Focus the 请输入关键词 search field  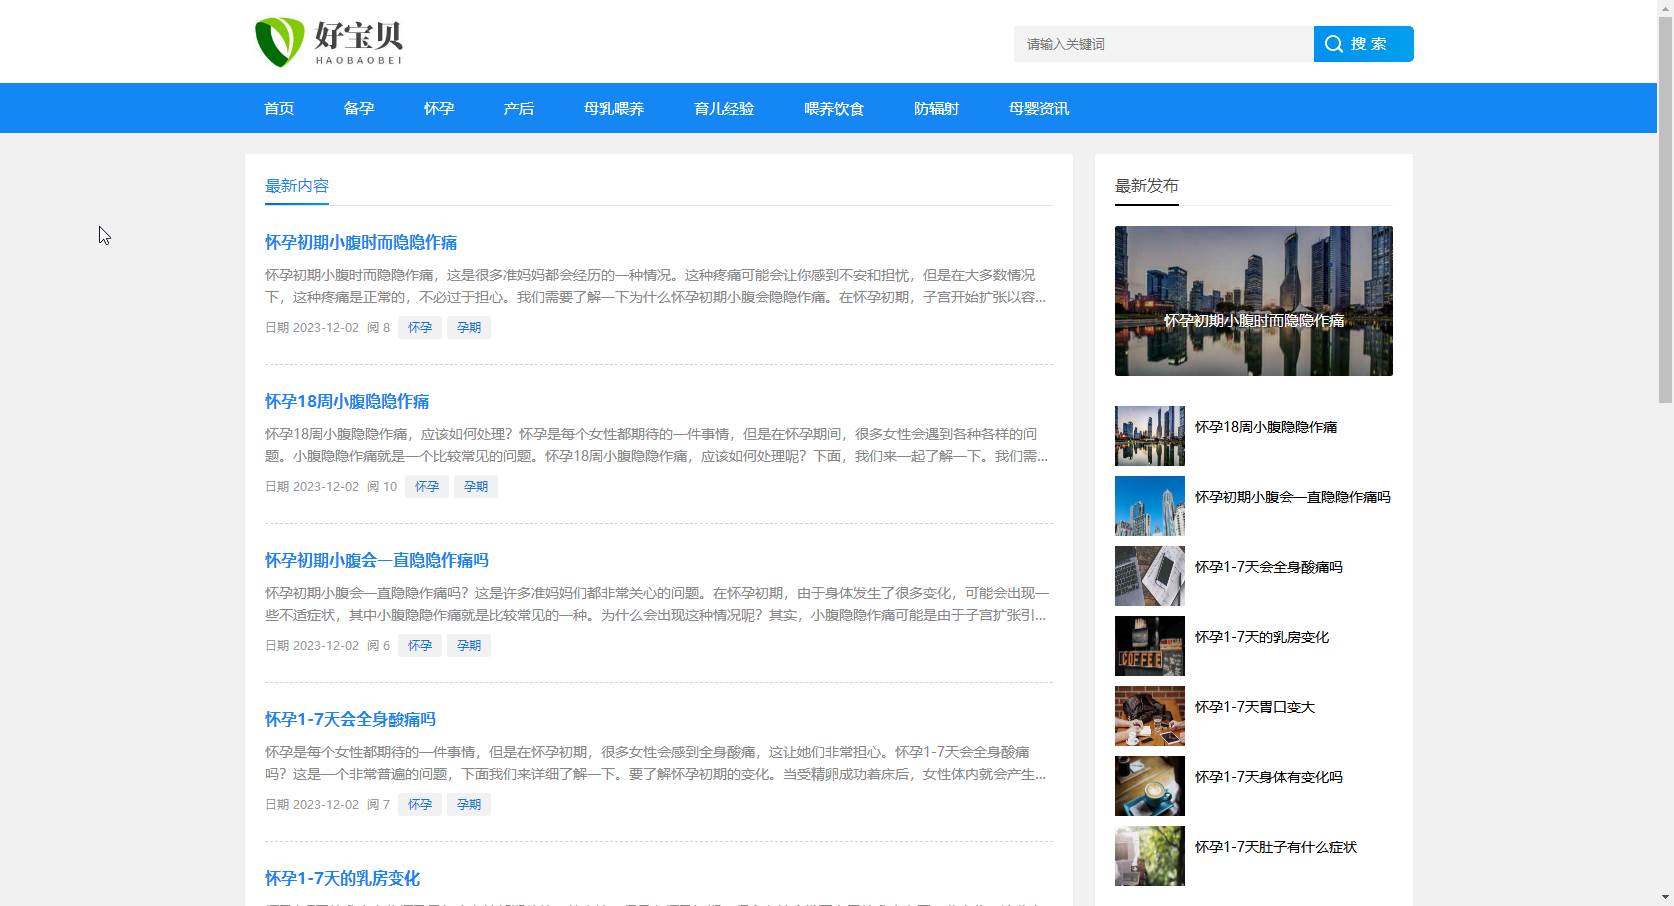click(x=1163, y=44)
